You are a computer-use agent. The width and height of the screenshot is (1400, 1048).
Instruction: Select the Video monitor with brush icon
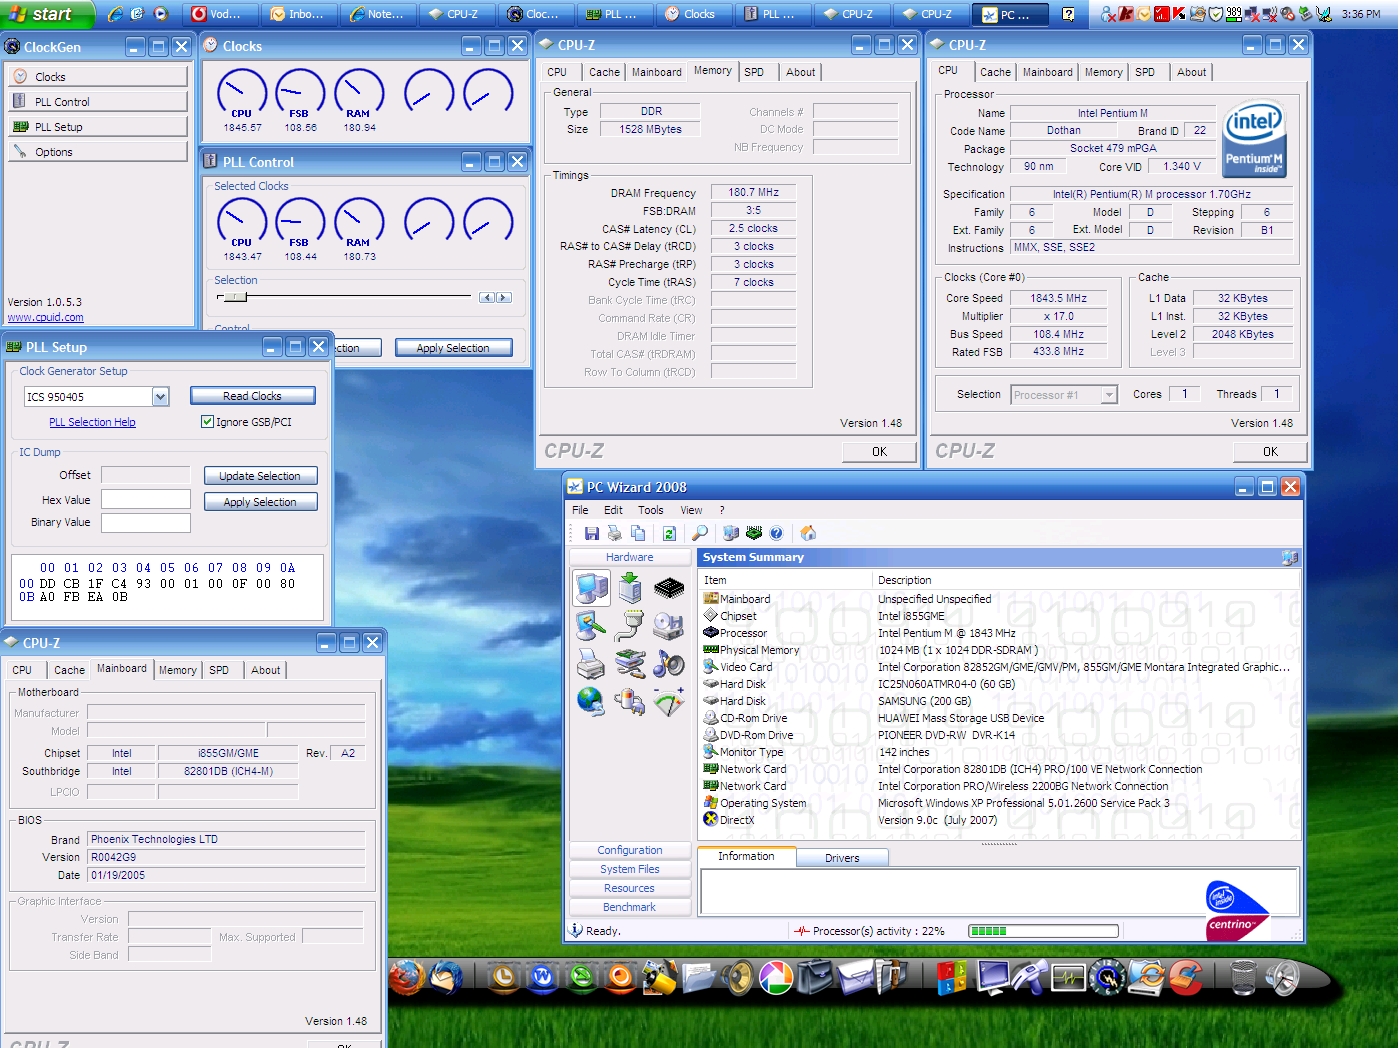coord(591,626)
